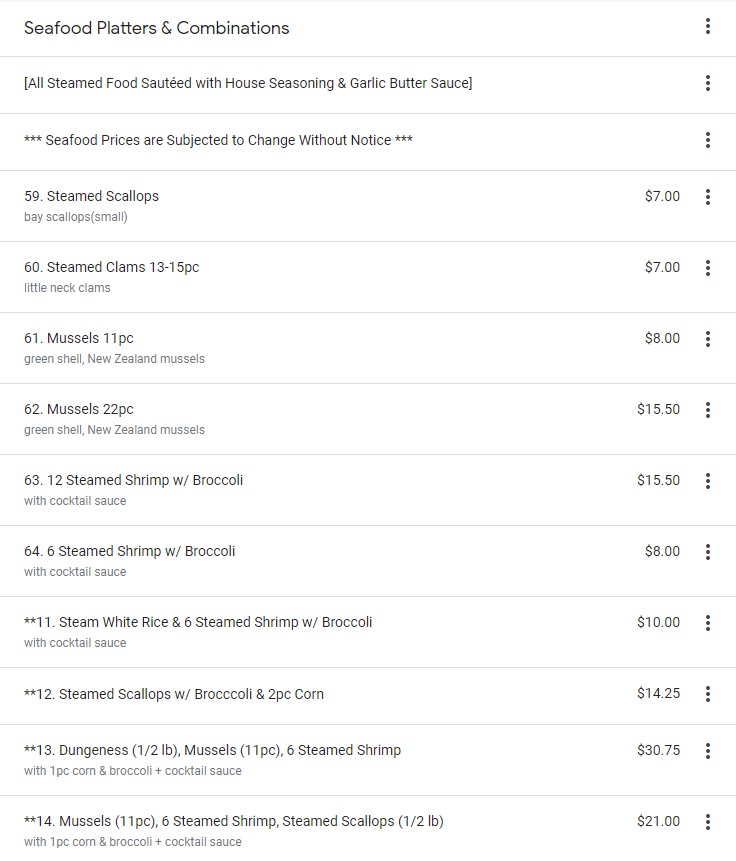Click three-dot menu on House Seasoning note

[x=708, y=83]
